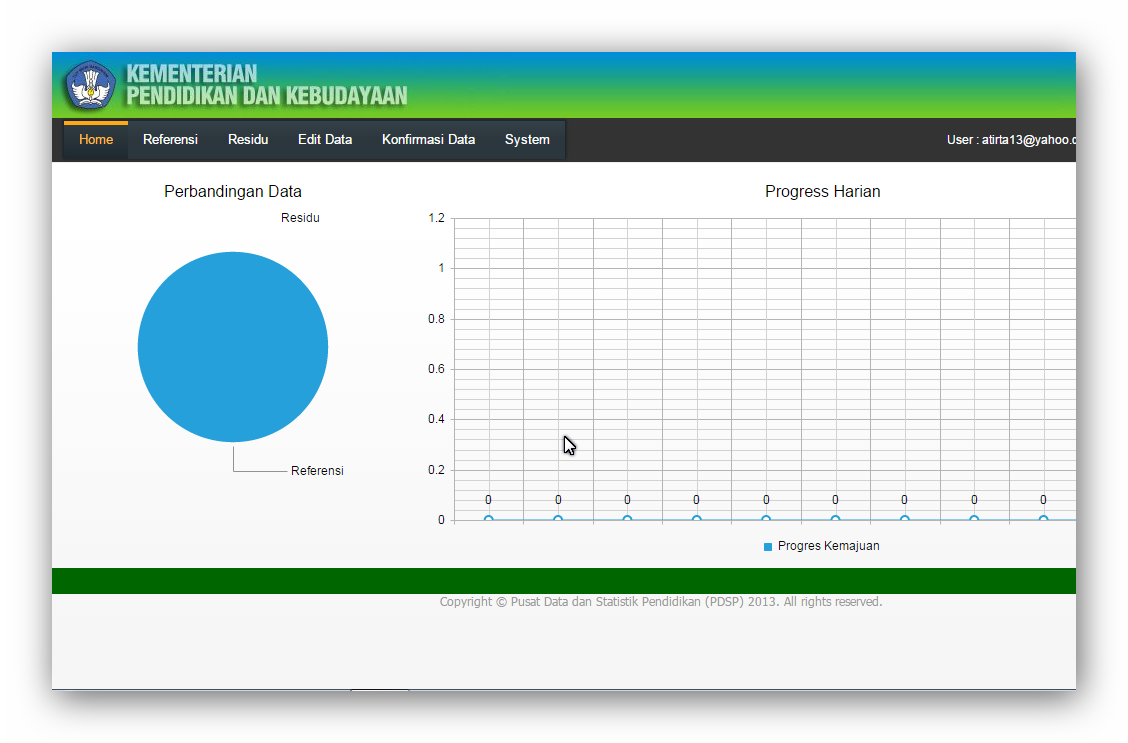Go to Konfirmasi Data menu

click(428, 140)
